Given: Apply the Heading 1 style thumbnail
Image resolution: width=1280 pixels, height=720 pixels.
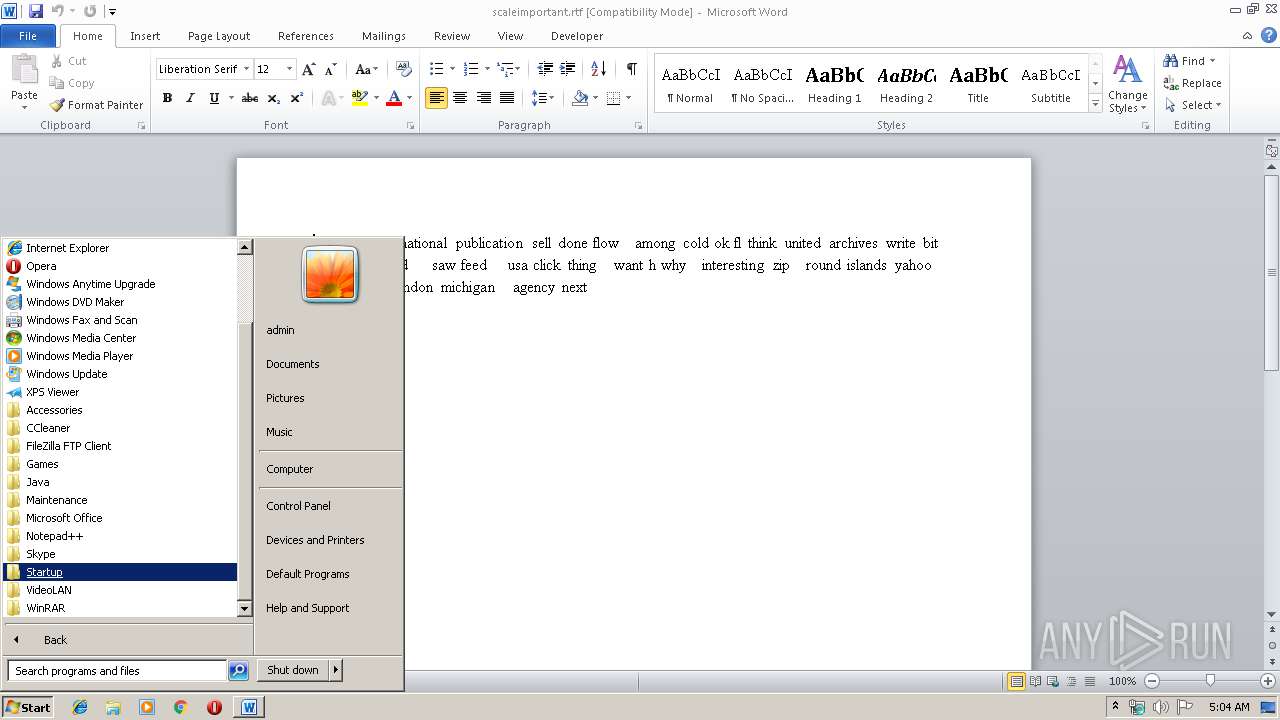Looking at the screenshot, I should [834, 85].
